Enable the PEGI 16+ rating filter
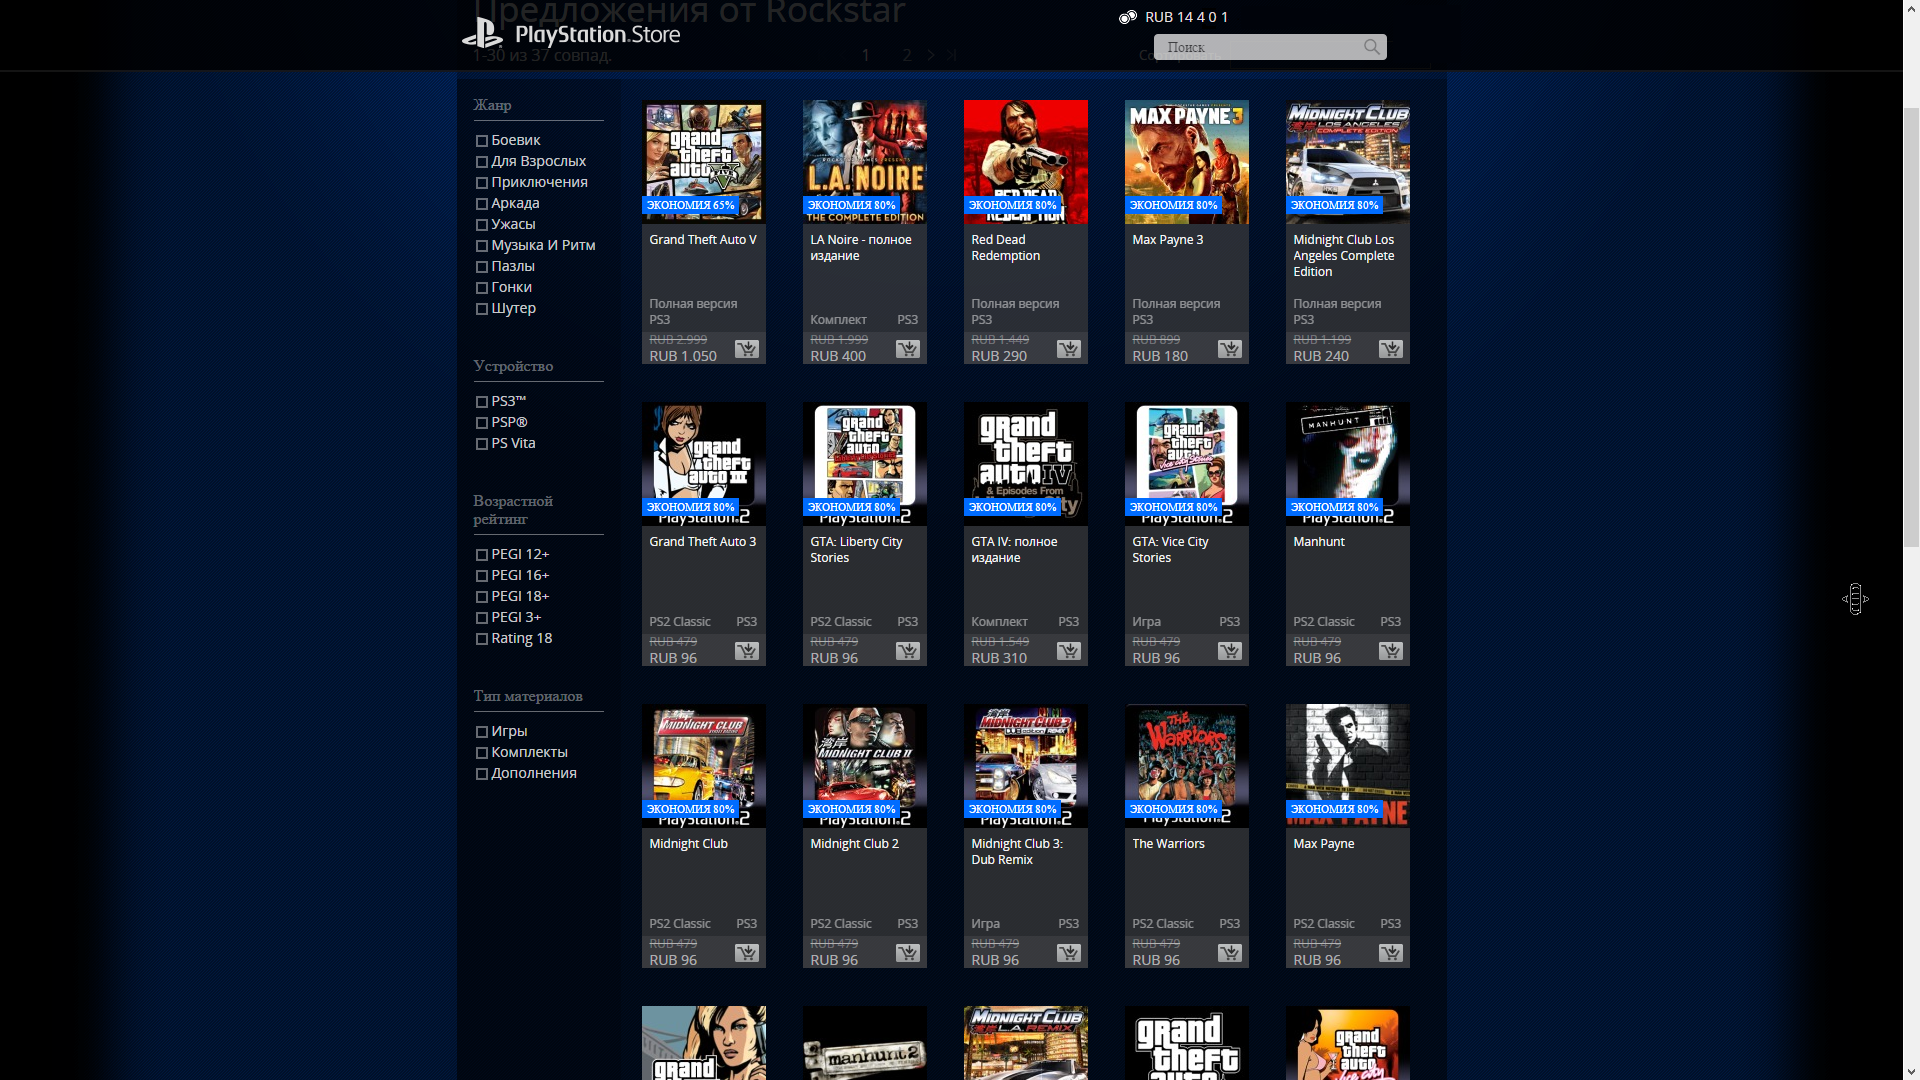1920x1080 pixels. coord(482,576)
